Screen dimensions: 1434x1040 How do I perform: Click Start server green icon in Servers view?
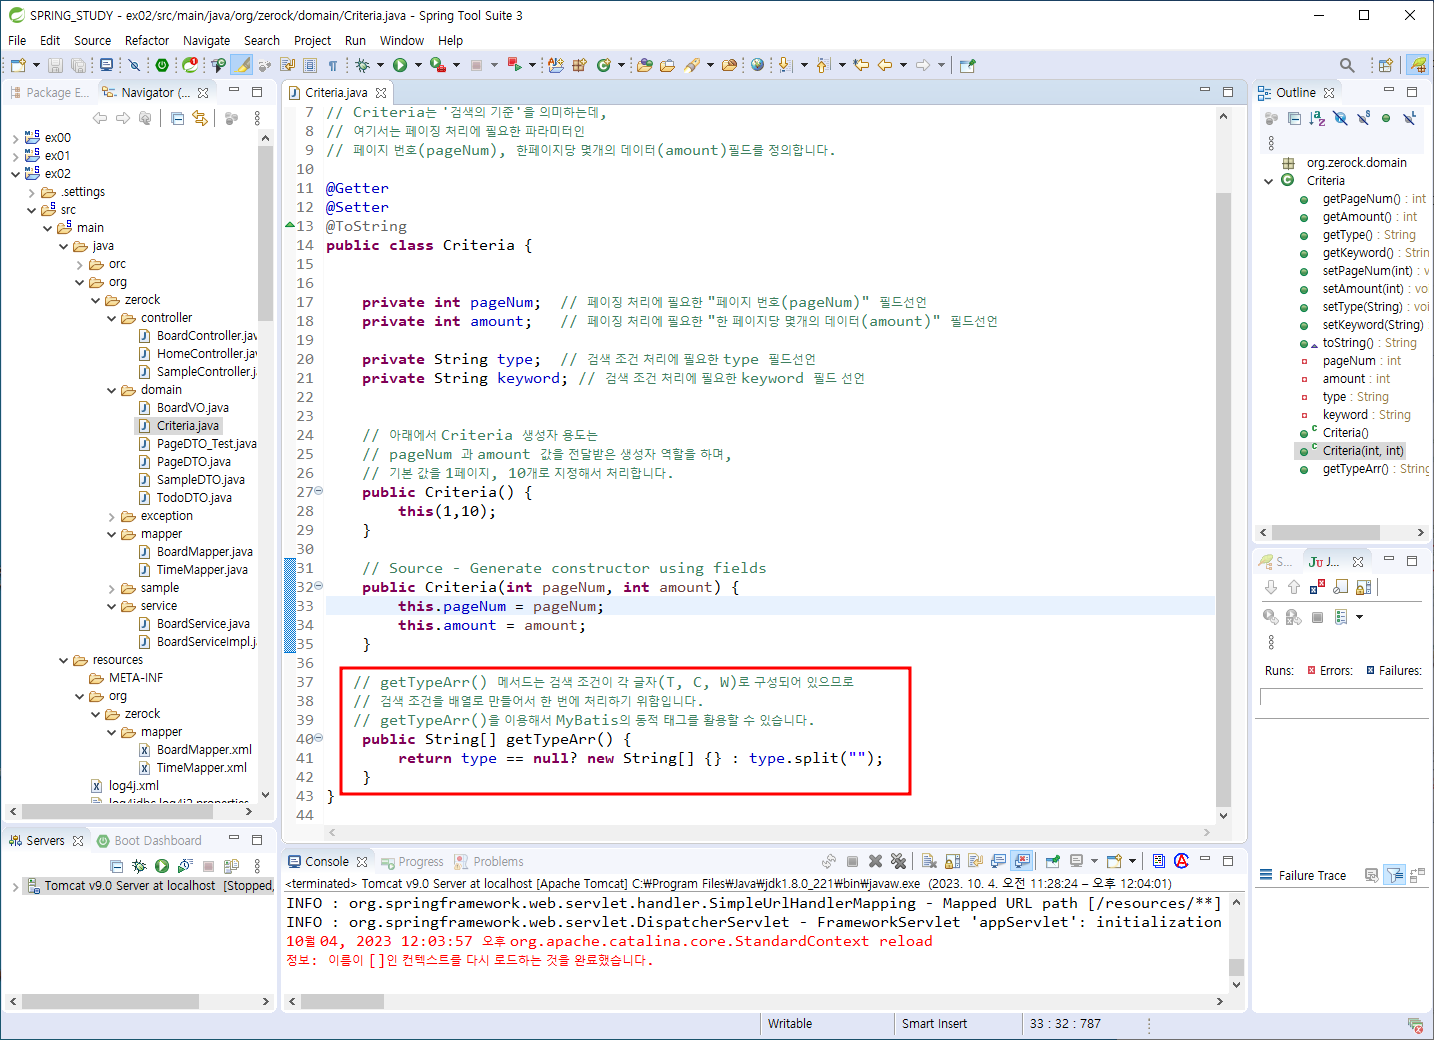click(x=161, y=866)
